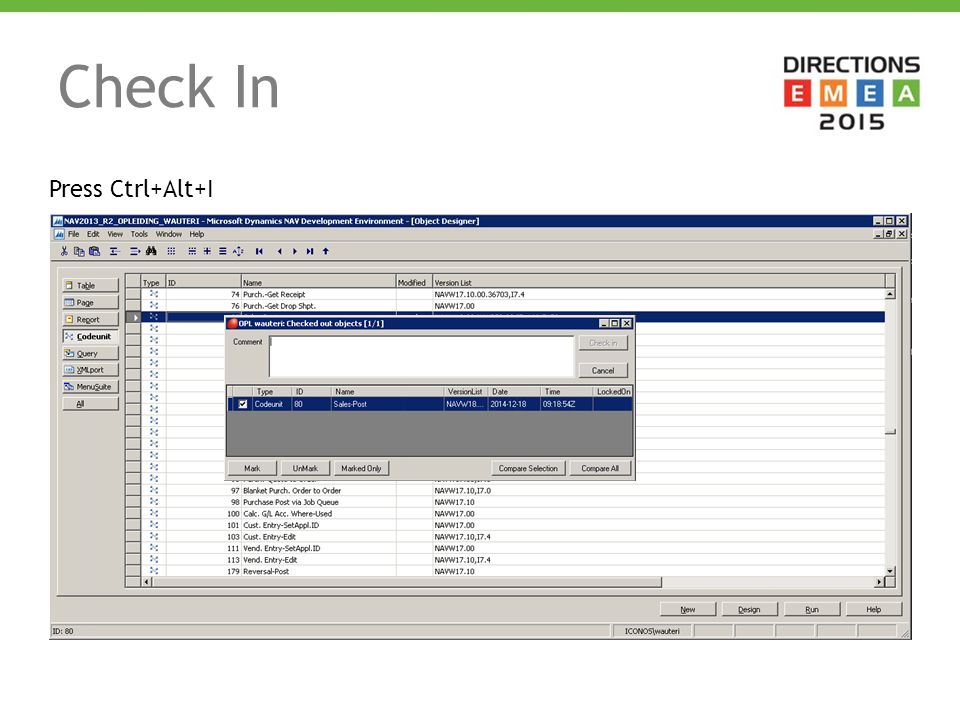Click the codeunit icon in row 74
960x720 pixels.
tap(154, 294)
